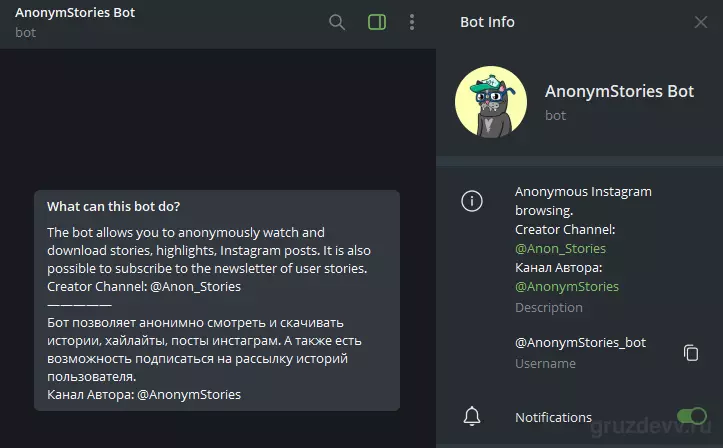Click the Notifications bell icon
Viewport: 723px width, 448px height.
tap(472, 417)
